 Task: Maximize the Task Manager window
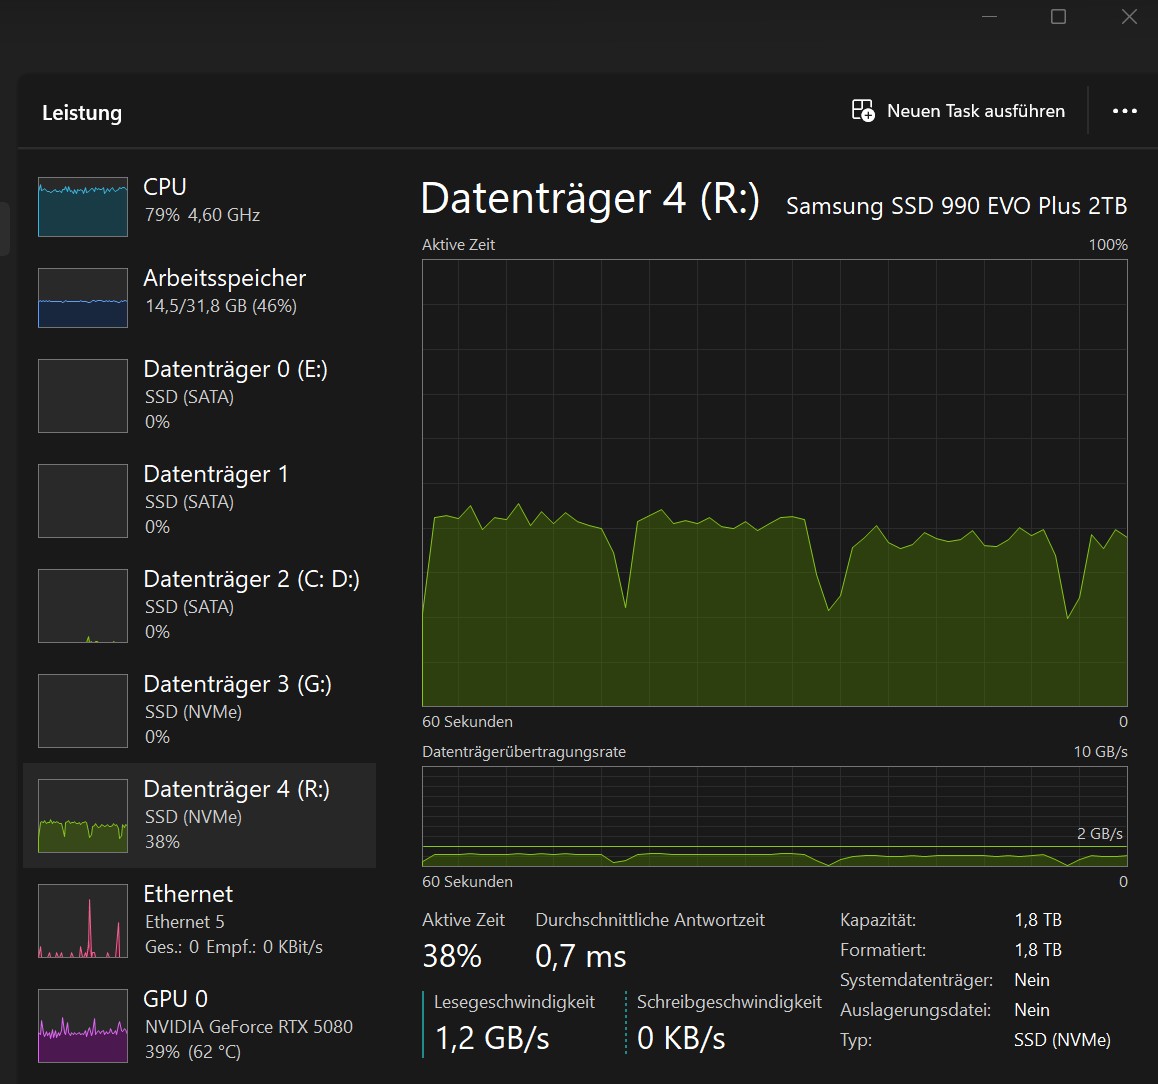click(x=1058, y=17)
